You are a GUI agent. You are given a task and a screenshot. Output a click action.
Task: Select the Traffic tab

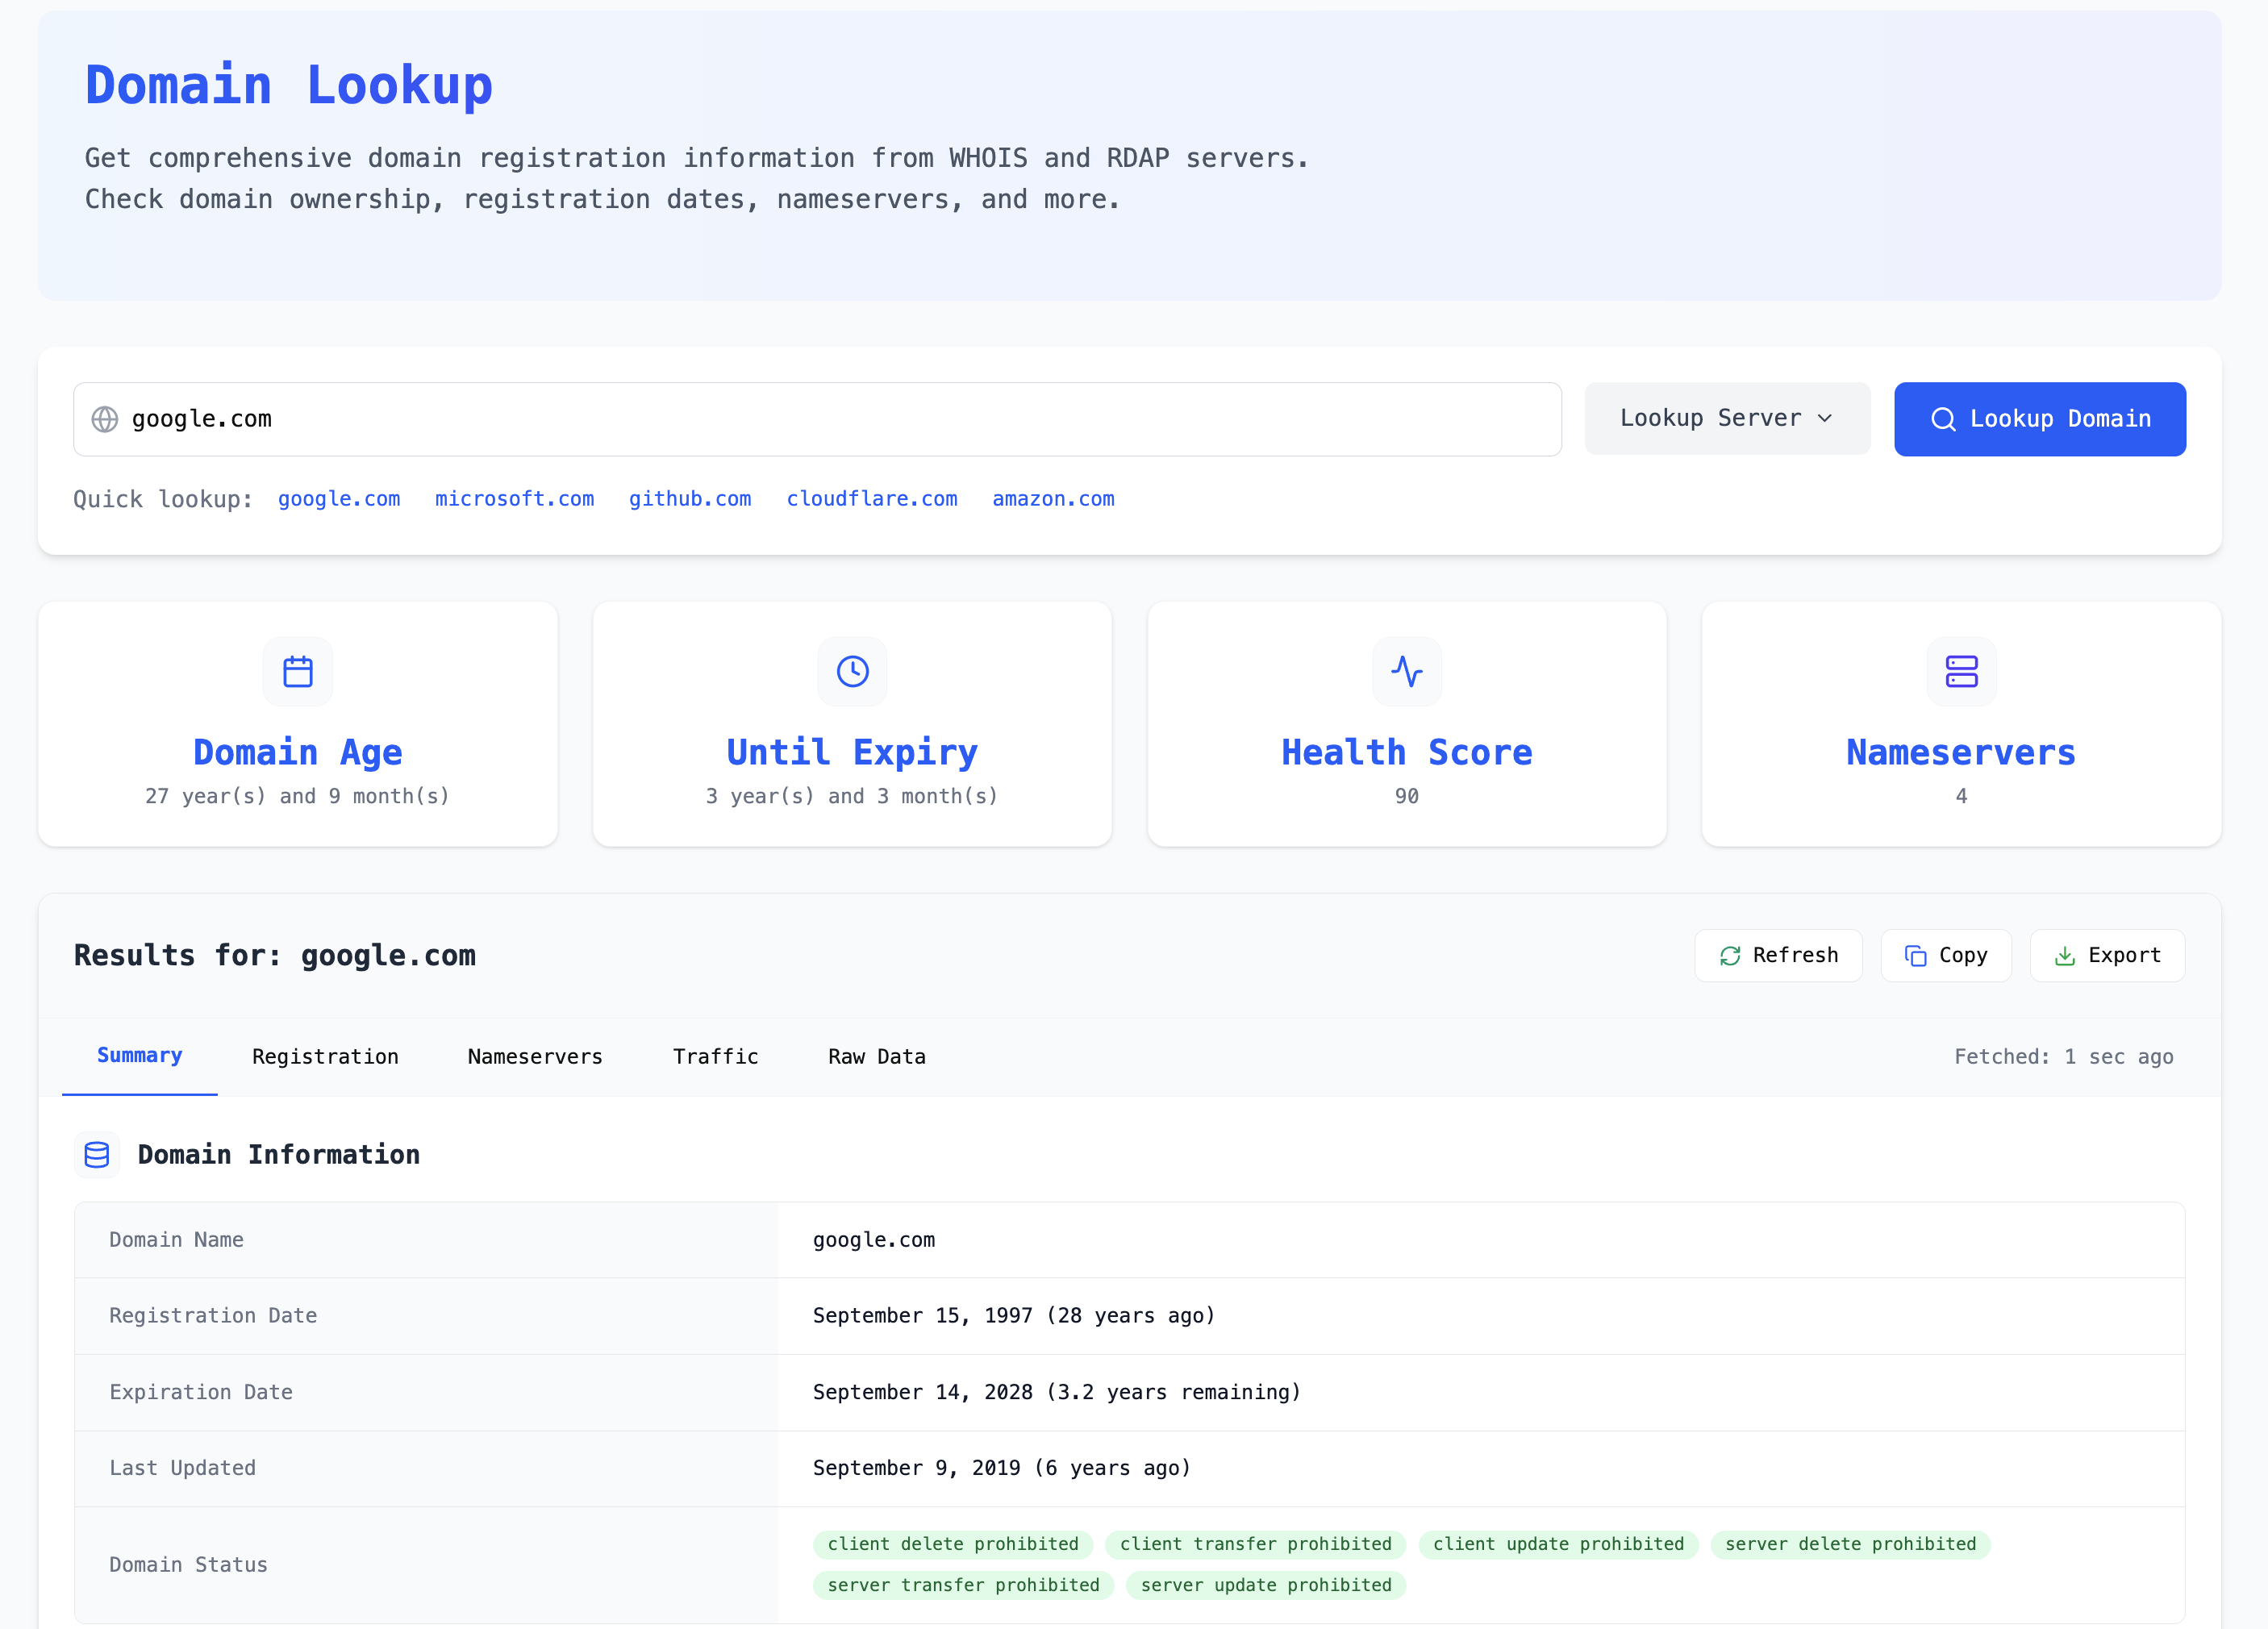(715, 1057)
